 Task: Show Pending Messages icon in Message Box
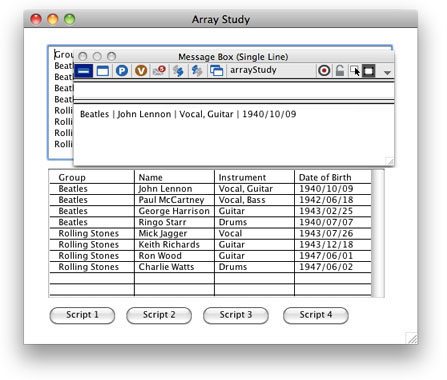(x=159, y=71)
